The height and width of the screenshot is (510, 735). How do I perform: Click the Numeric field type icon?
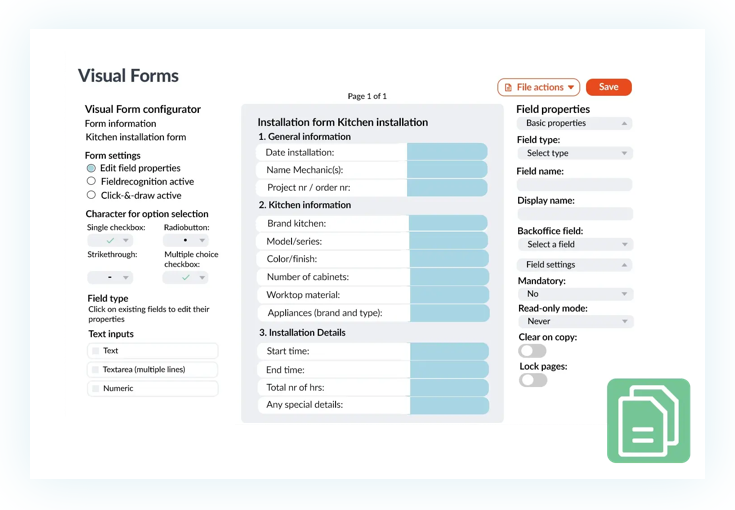pos(96,388)
